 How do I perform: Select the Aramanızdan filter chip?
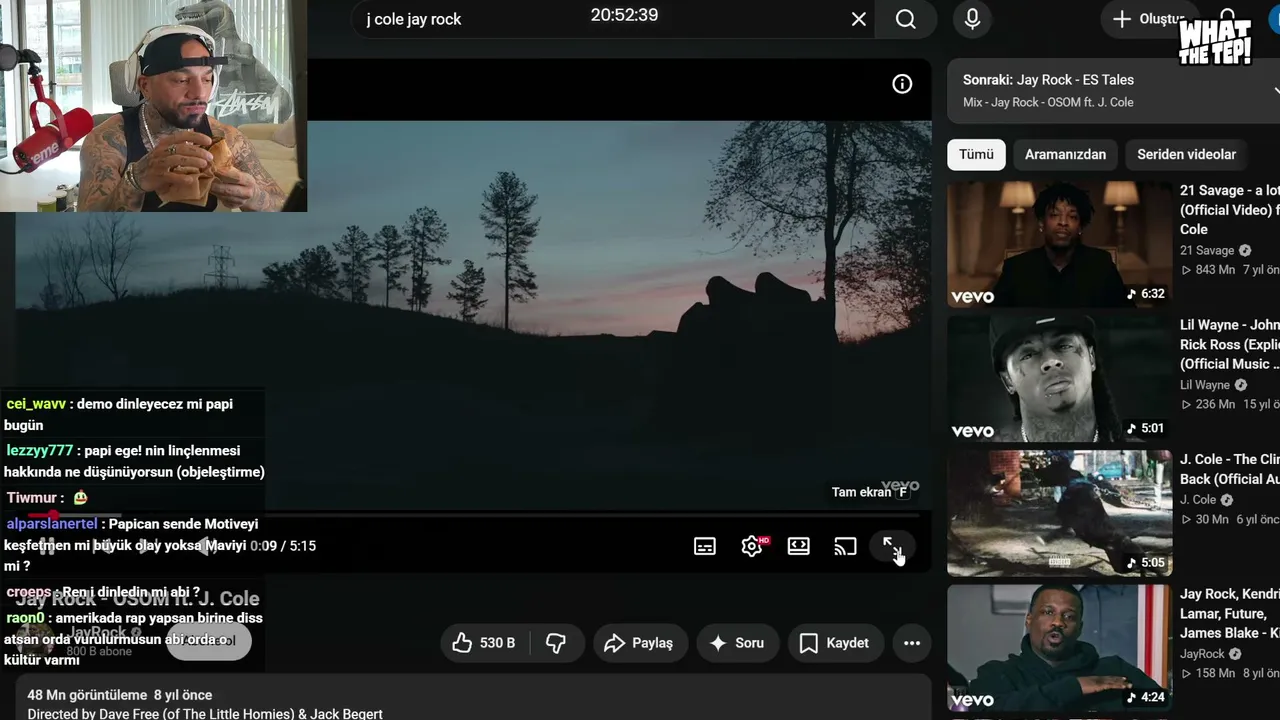(1065, 154)
